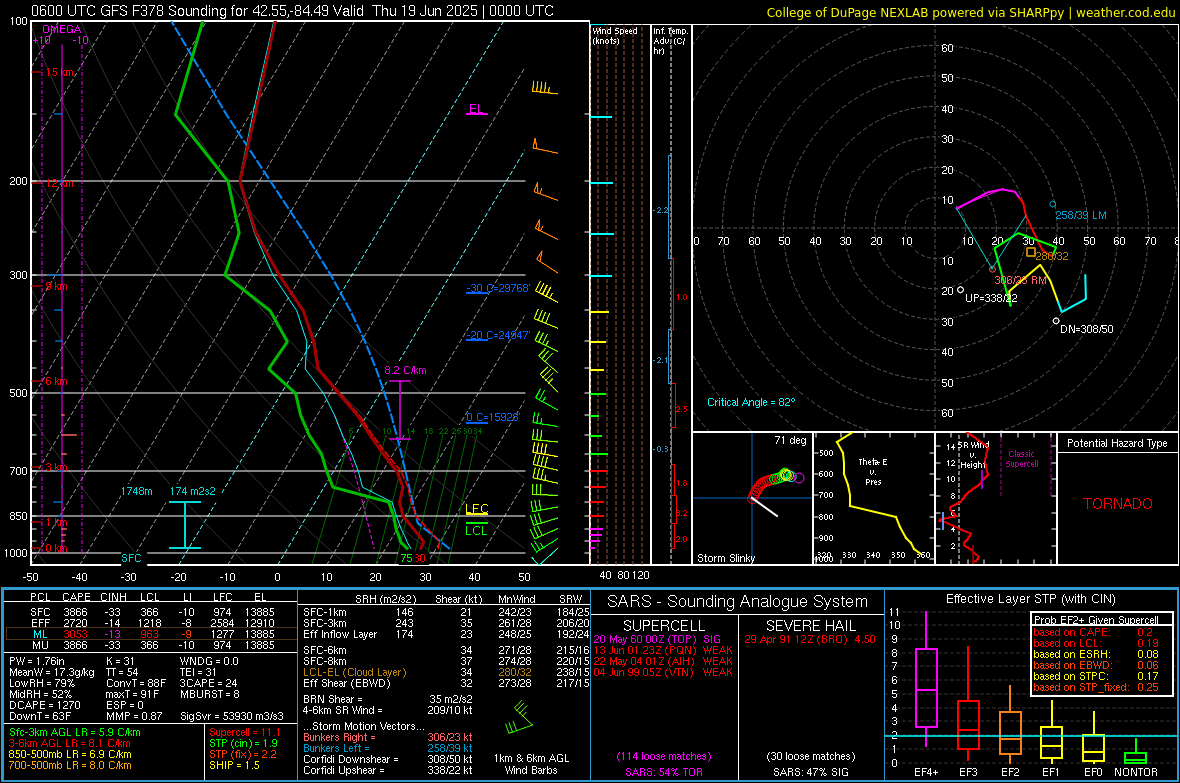Select the EFF parcel row in table
Screen dimensions: 1180x783
pyautogui.click(x=152, y=623)
